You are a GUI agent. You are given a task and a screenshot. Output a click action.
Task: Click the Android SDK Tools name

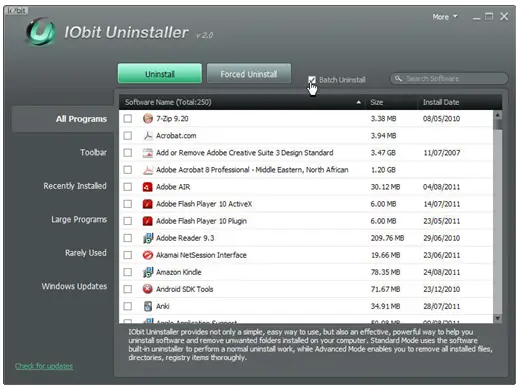click(x=184, y=289)
